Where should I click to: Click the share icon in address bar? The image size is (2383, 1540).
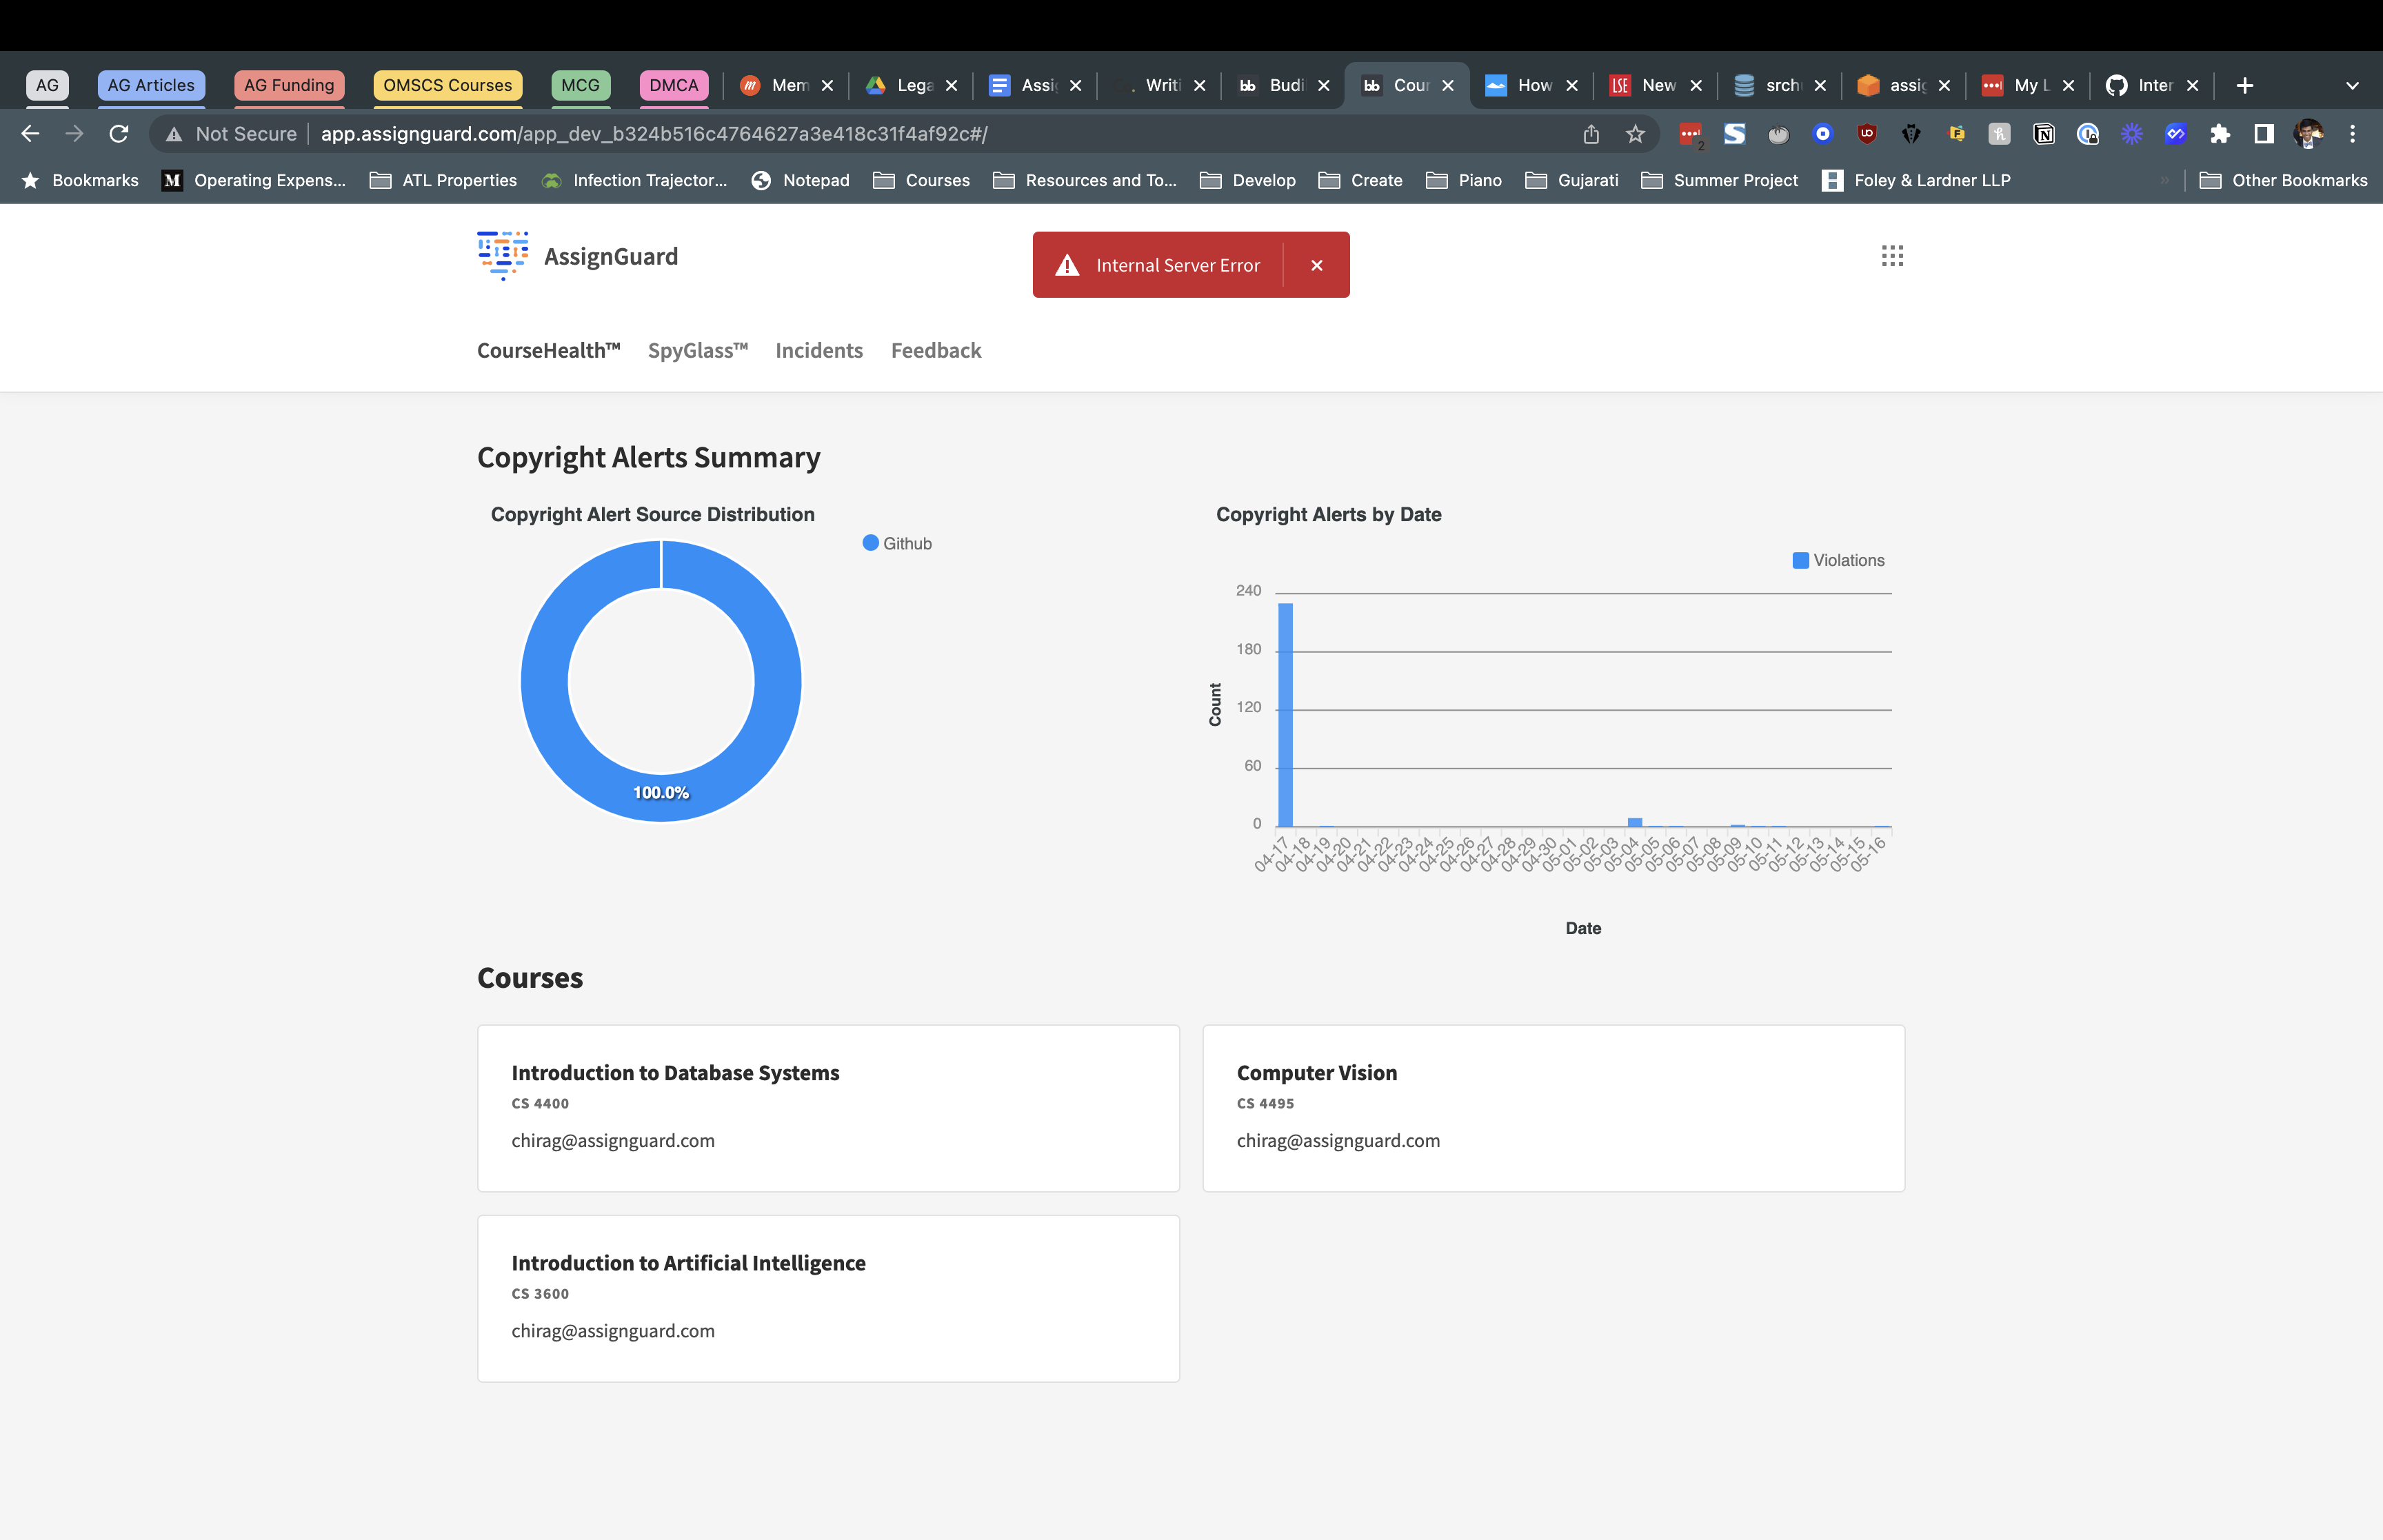pos(1591,134)
